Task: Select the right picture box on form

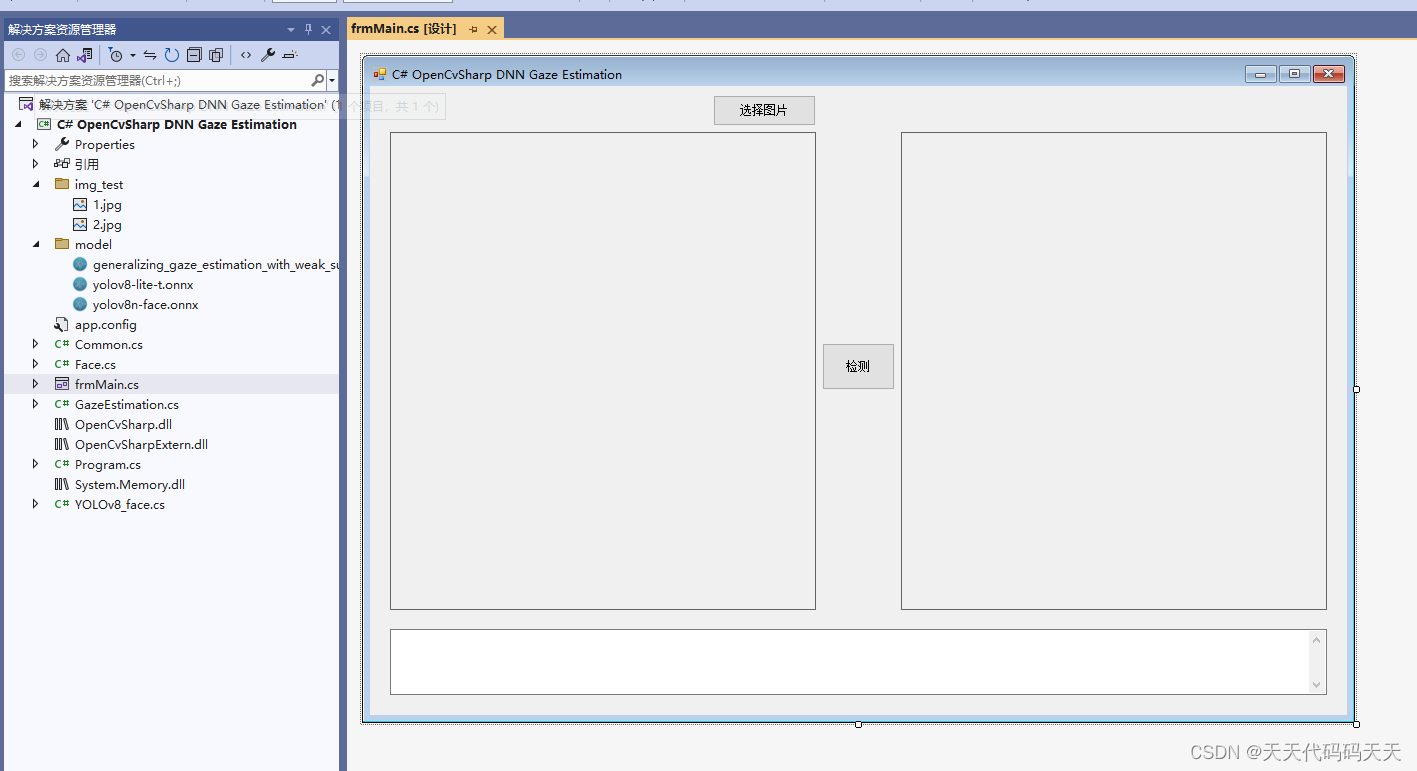Action: (1114, 371)
